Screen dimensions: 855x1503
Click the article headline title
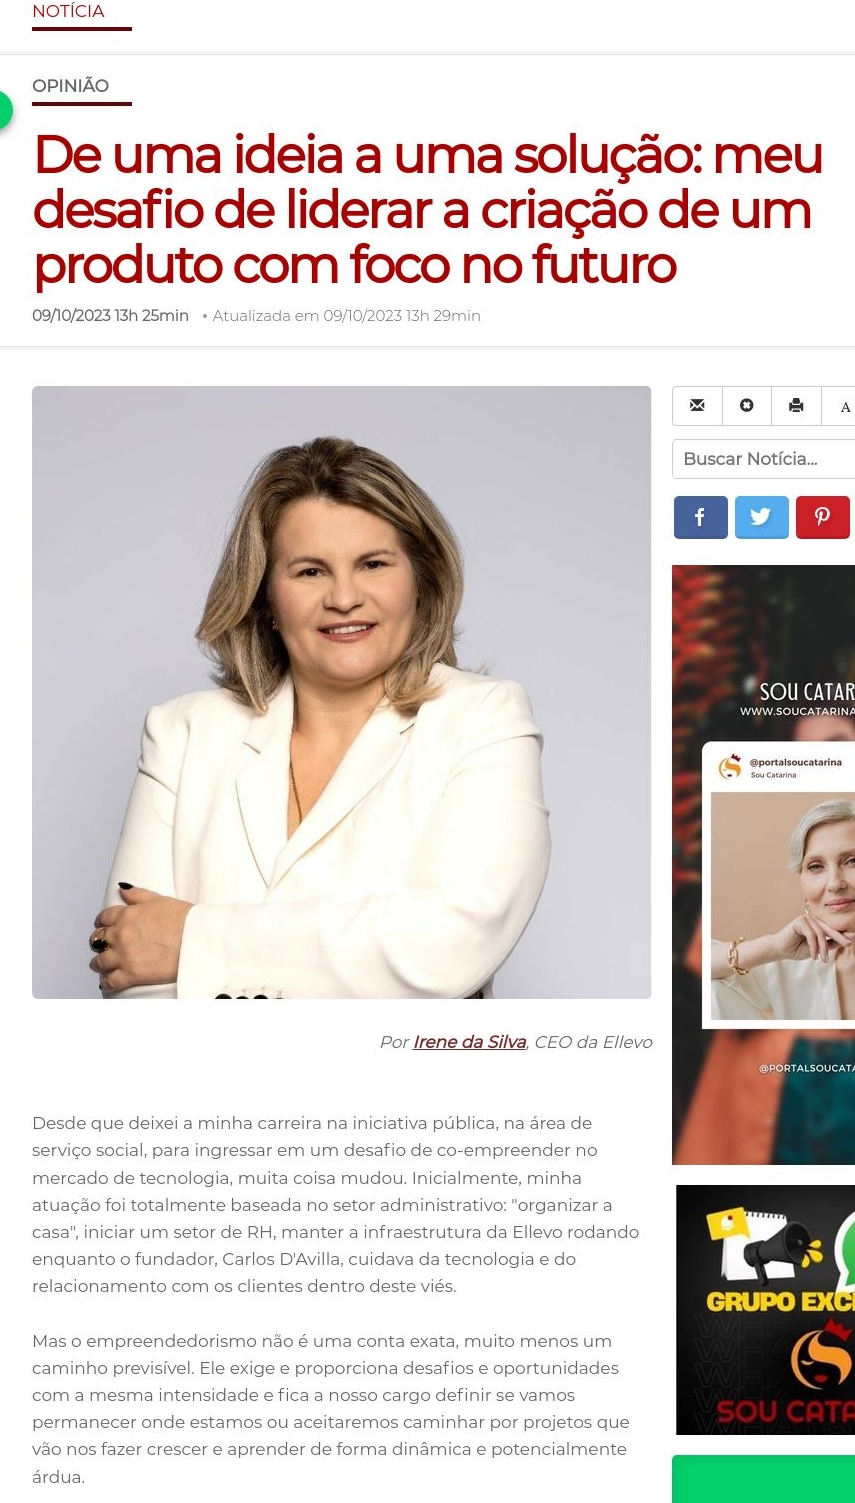pyautogui.click(x=428, y=210)
